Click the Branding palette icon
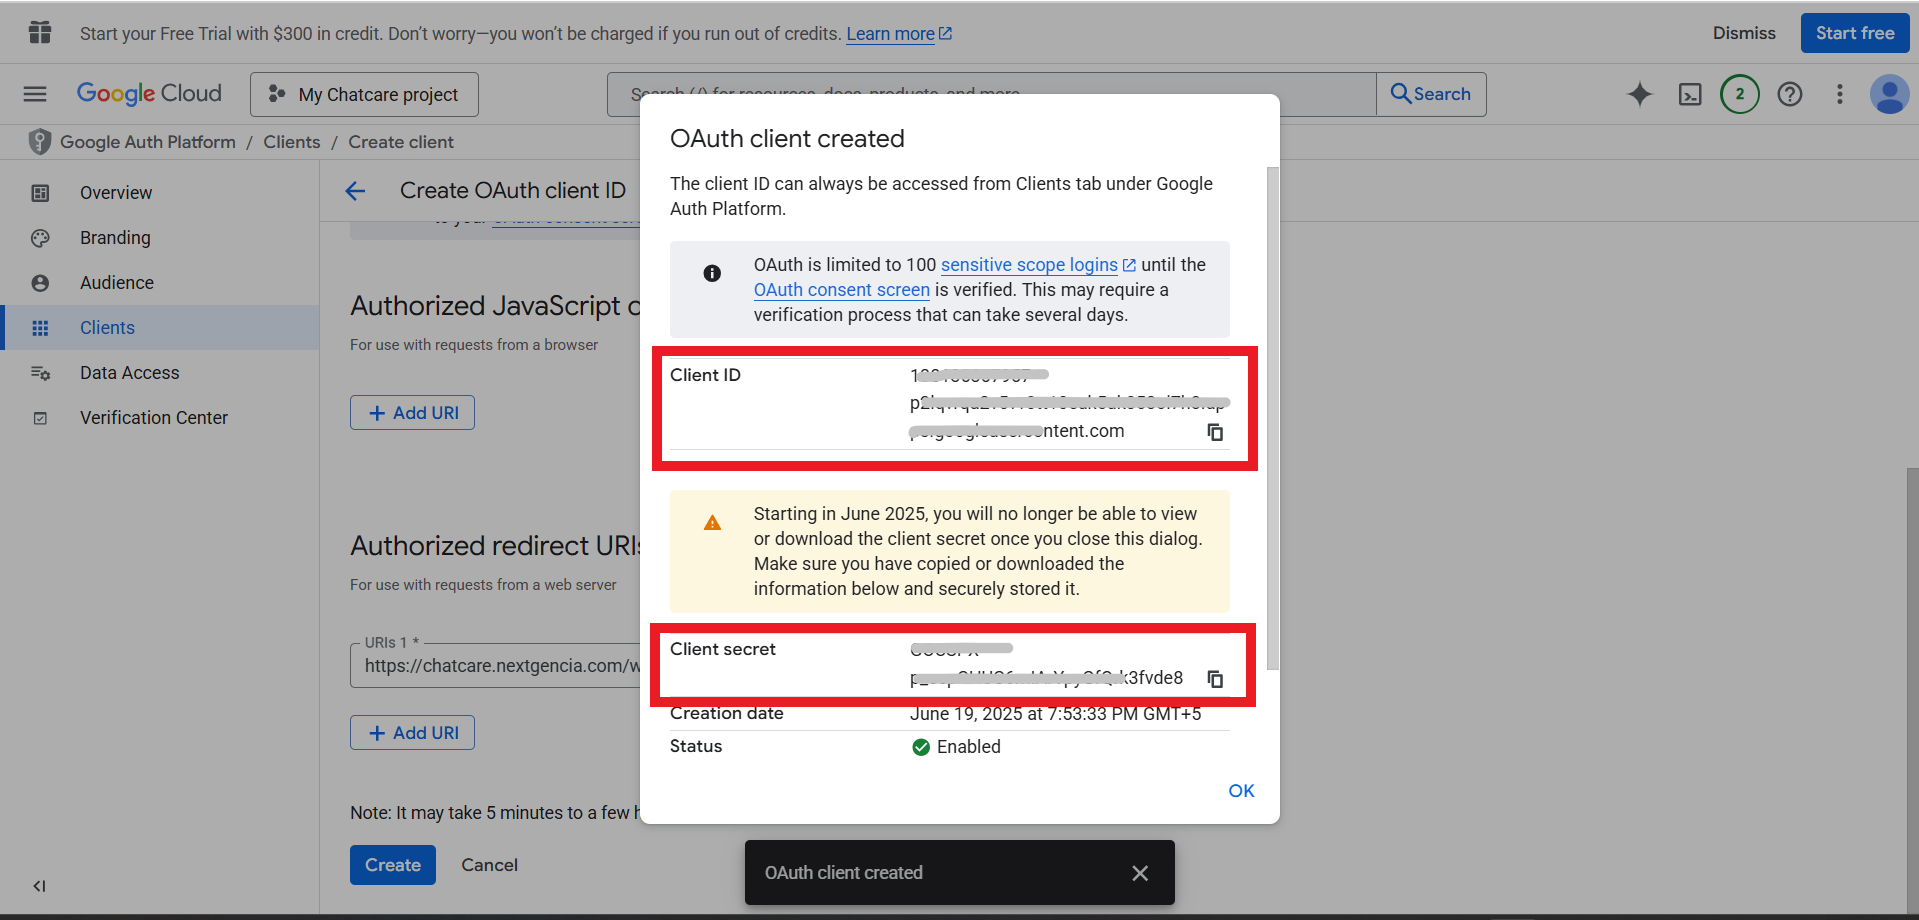Screen dimensions: 1919x920 pos(40,238)
